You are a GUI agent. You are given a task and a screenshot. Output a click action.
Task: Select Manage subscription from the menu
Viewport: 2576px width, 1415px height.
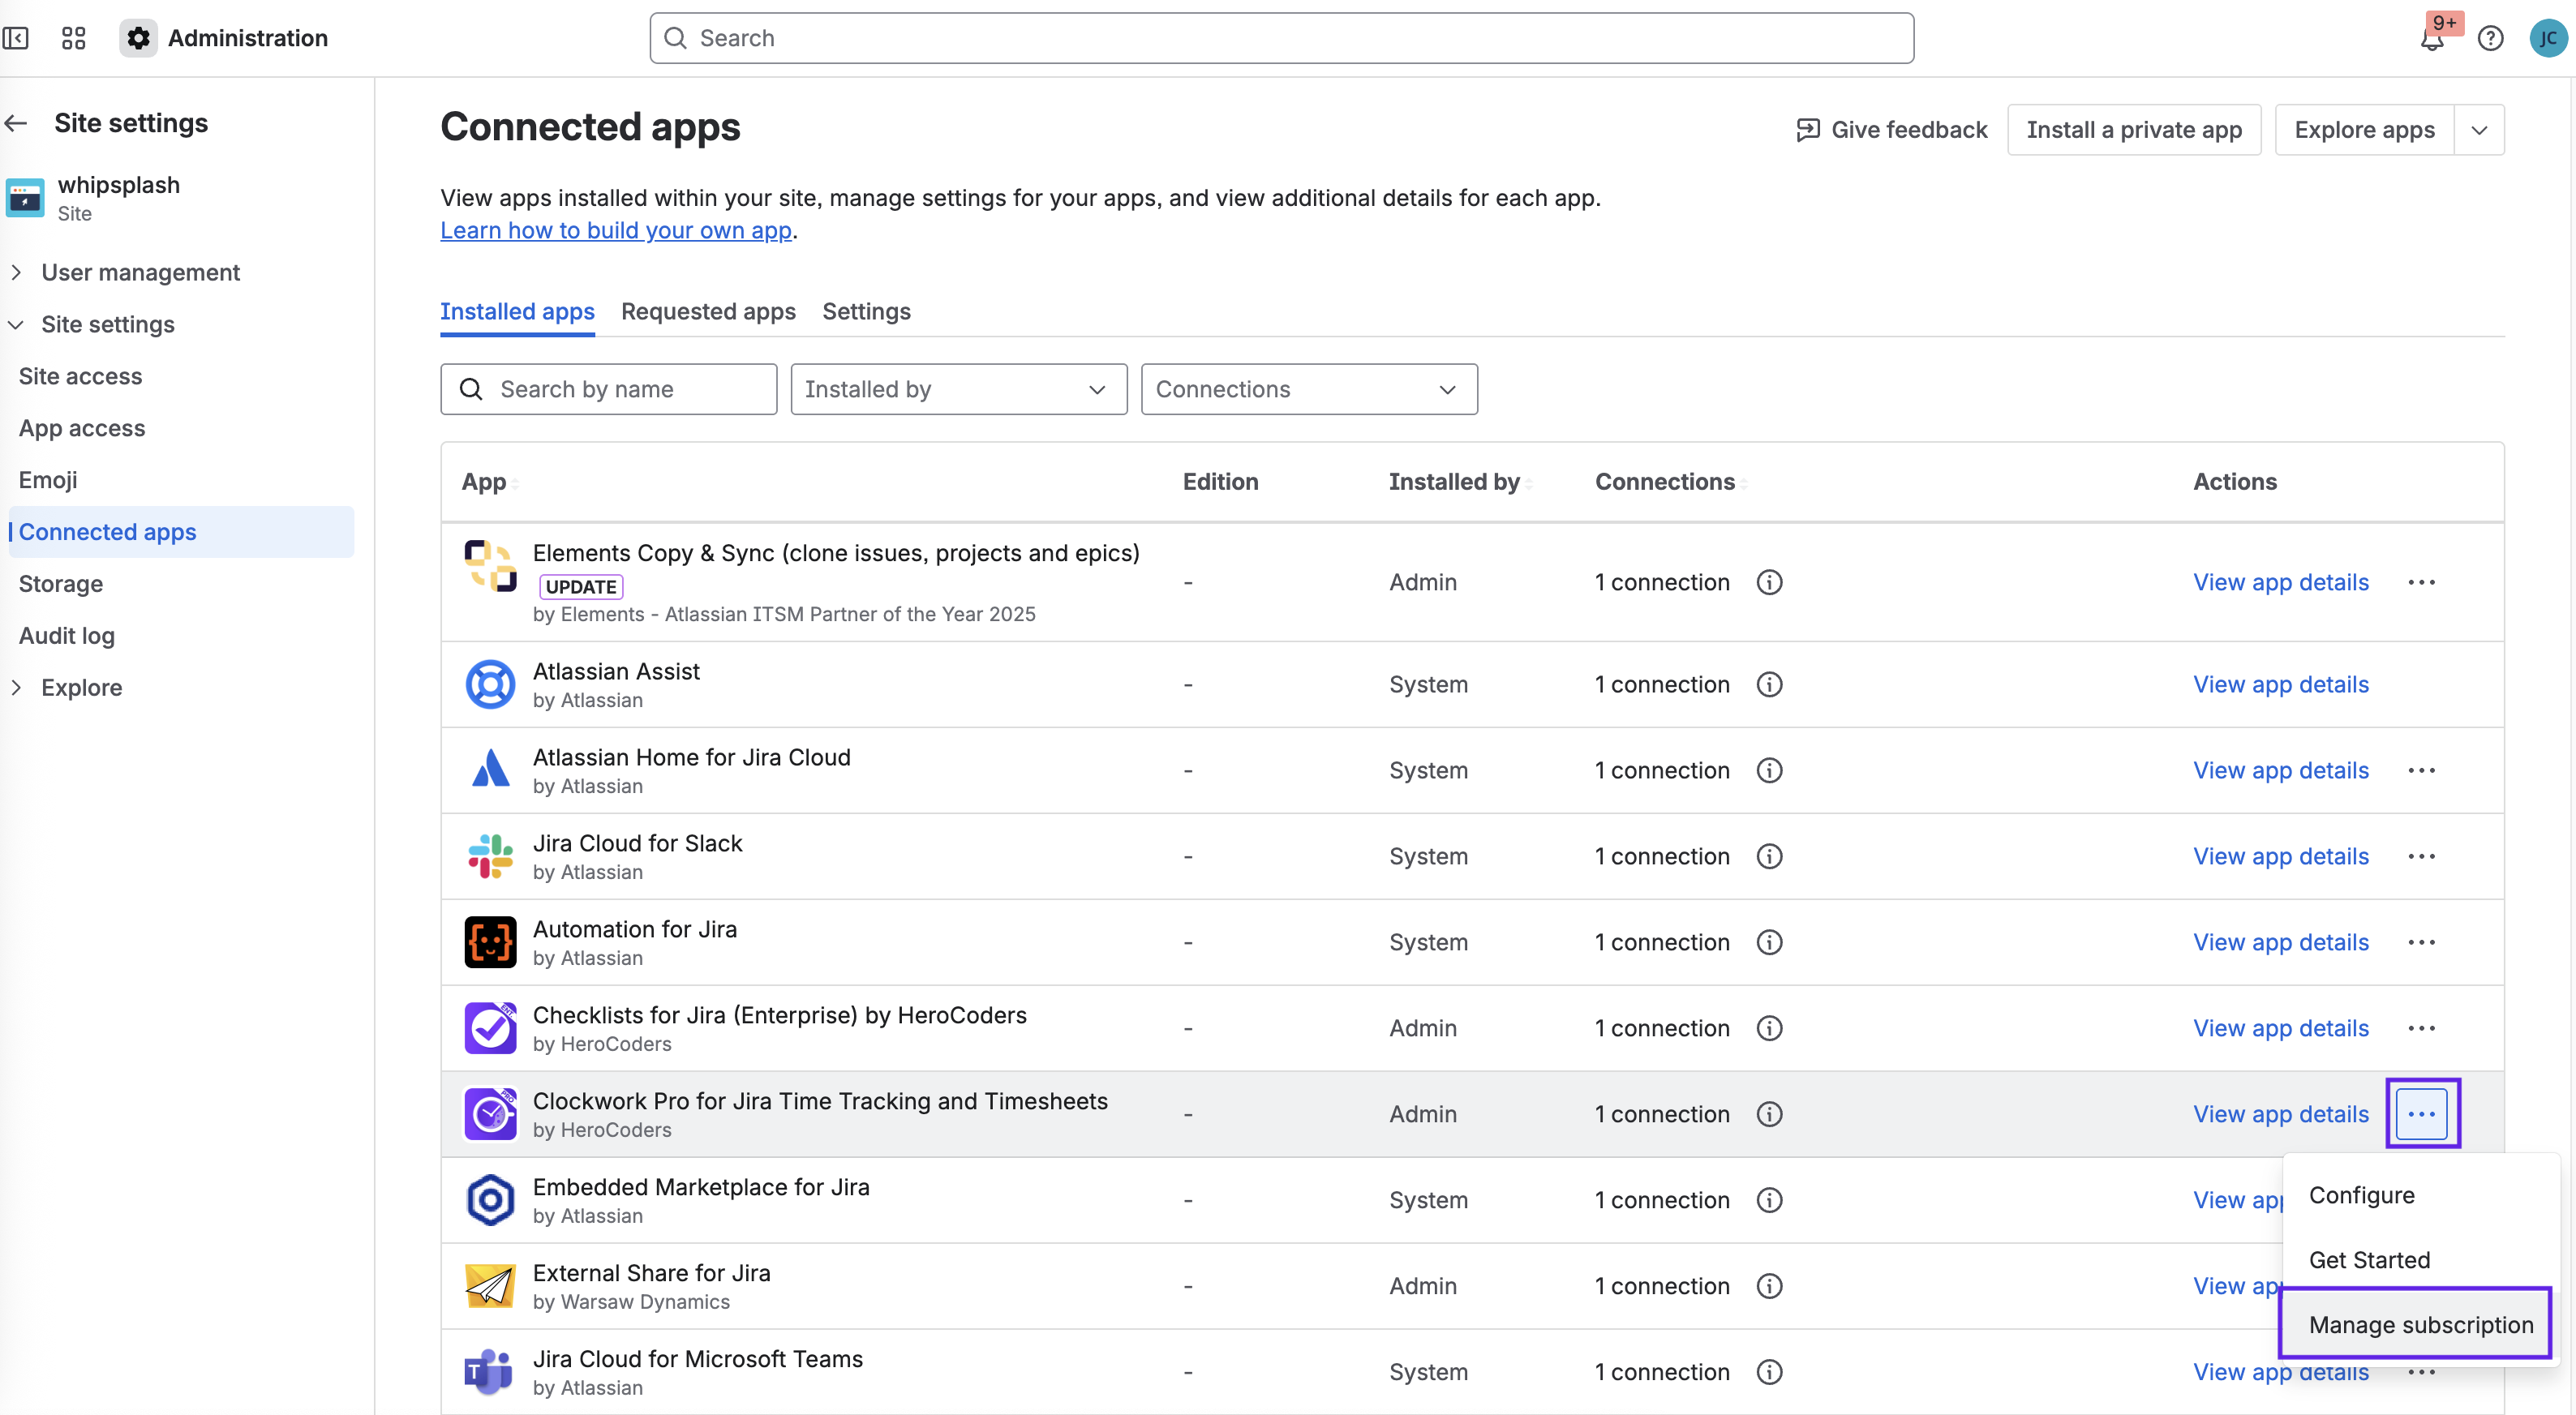pos(2420,1324)
